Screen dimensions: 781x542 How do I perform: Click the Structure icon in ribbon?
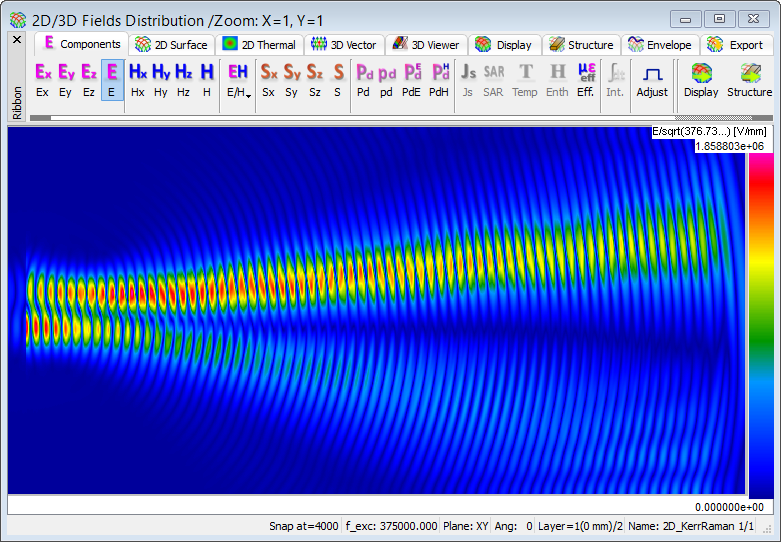[x=749, y=79]
